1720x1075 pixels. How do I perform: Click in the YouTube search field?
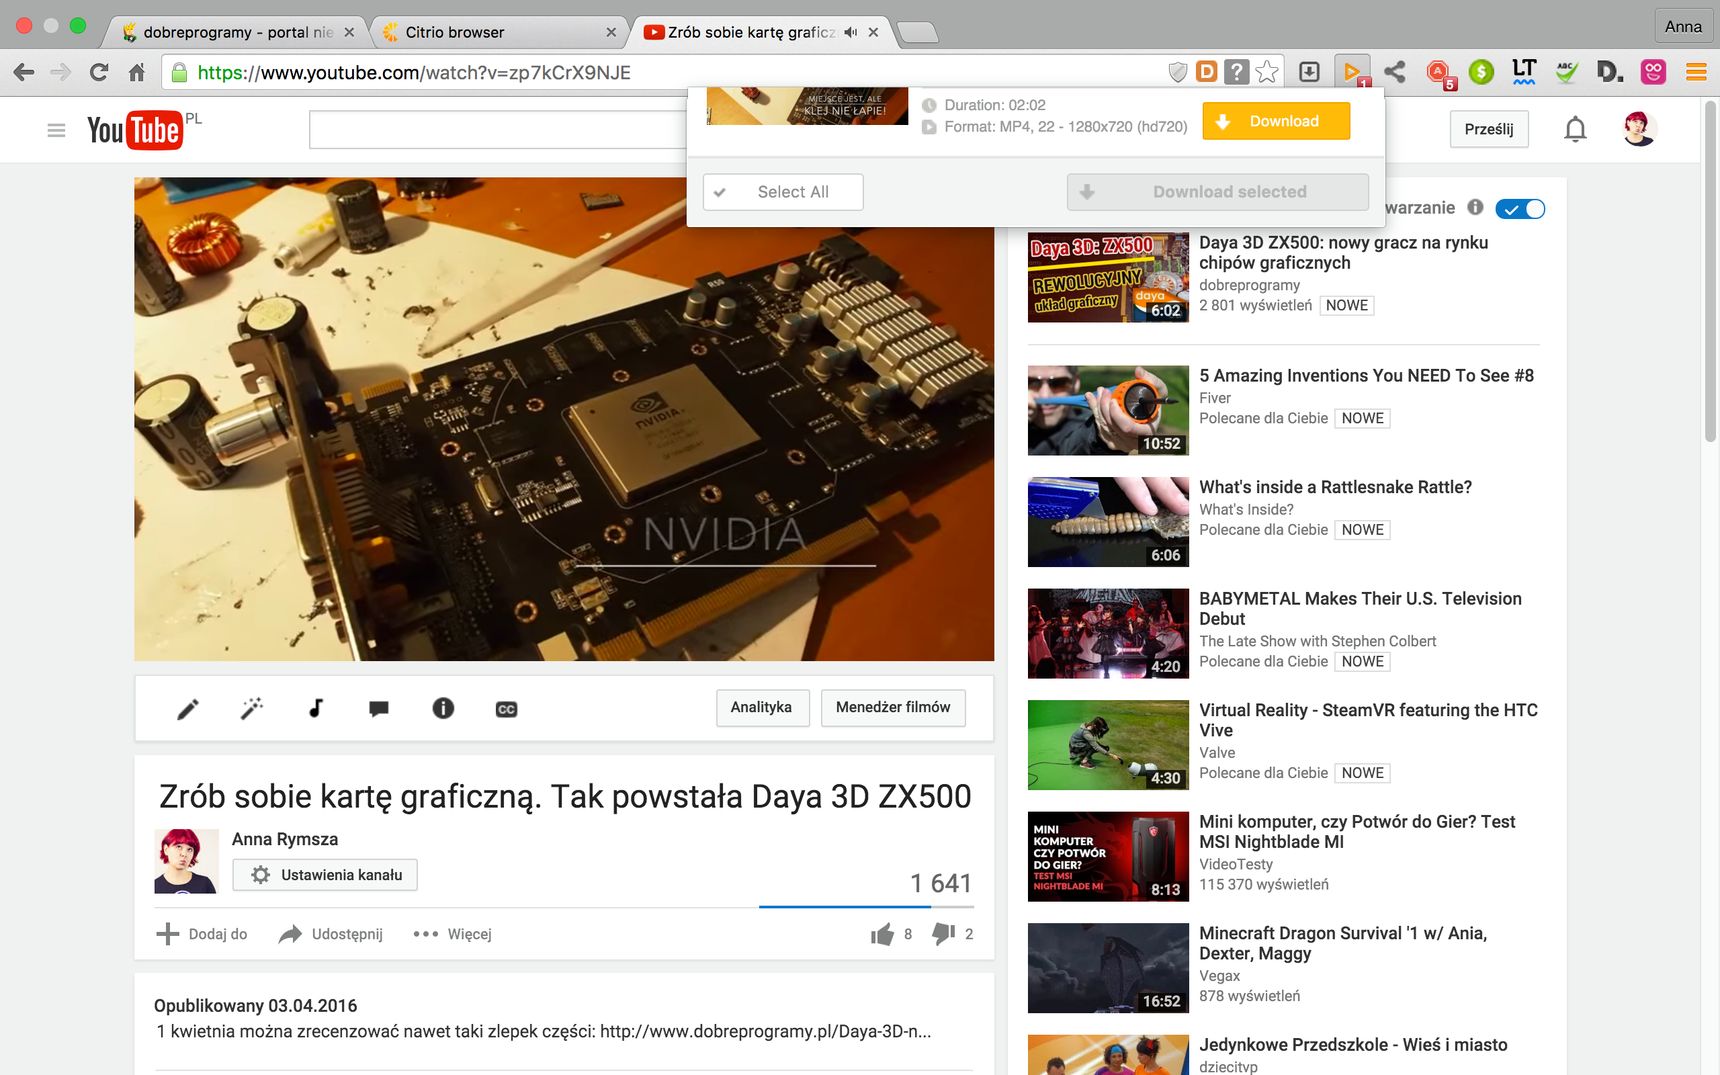point(498,130)
